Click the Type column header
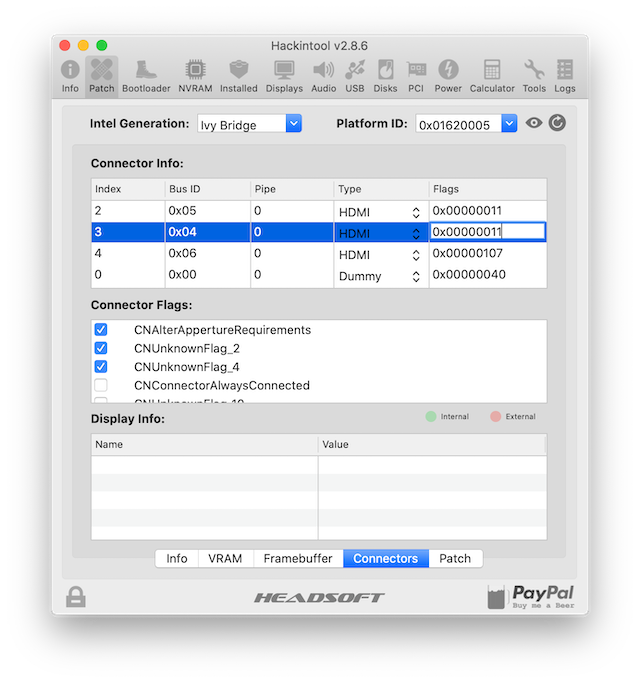Image resolution: width=640 pixels, height=683 pixels. point(382,189)
